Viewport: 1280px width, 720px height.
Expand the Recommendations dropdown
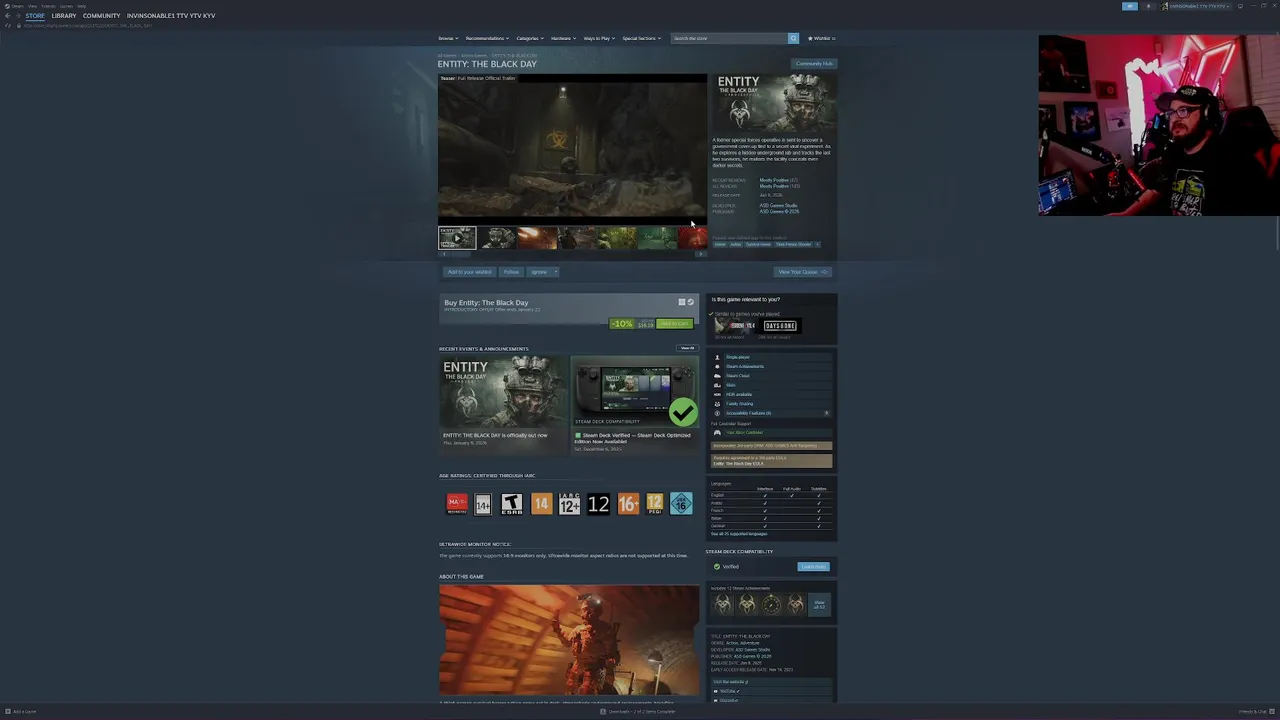click(x=487, y=38)
